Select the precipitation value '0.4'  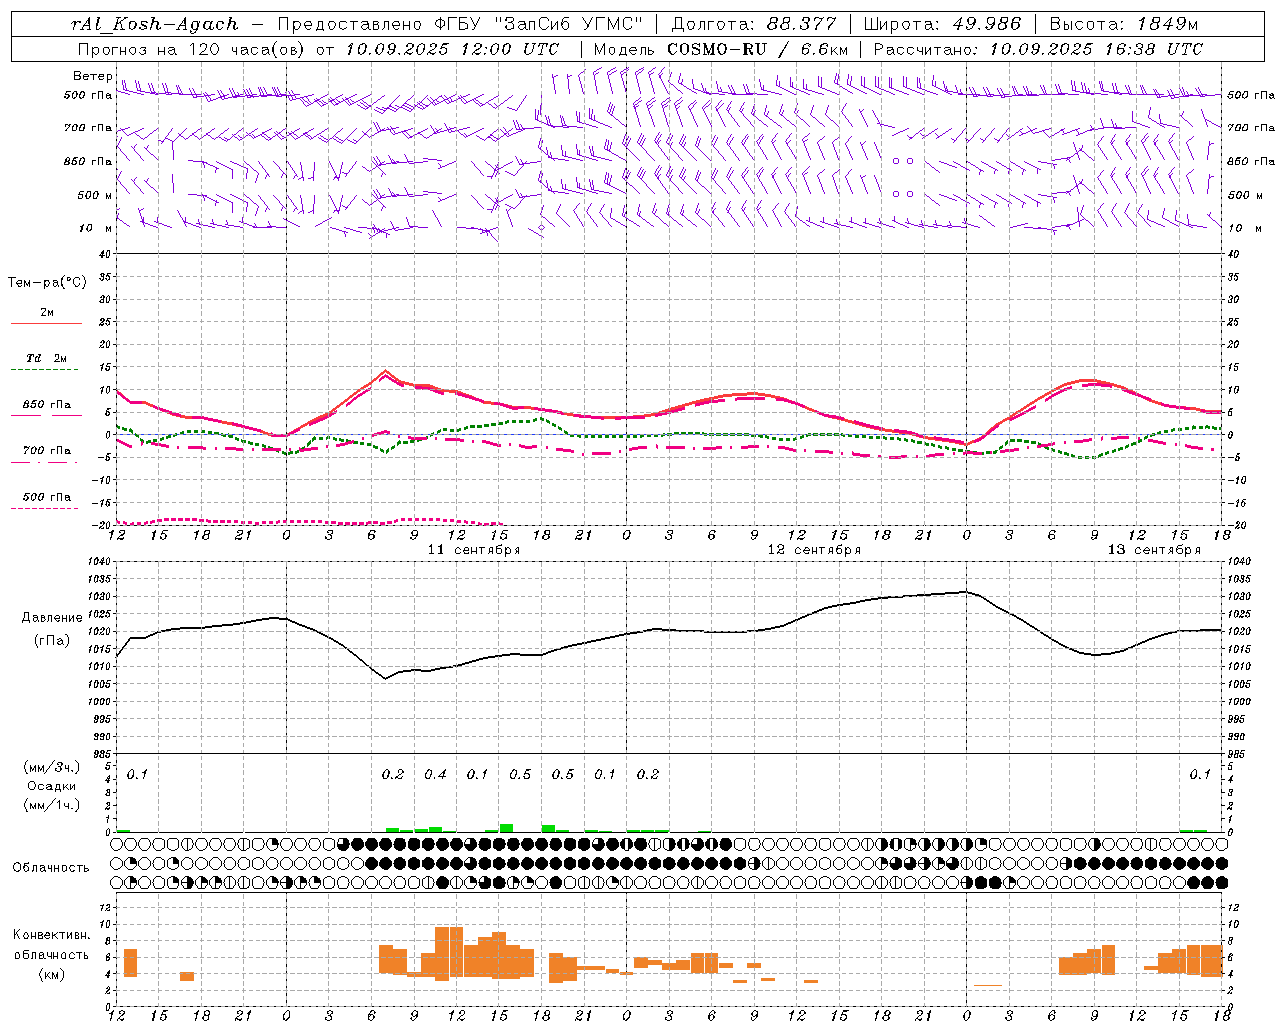(x=435, y=775)
